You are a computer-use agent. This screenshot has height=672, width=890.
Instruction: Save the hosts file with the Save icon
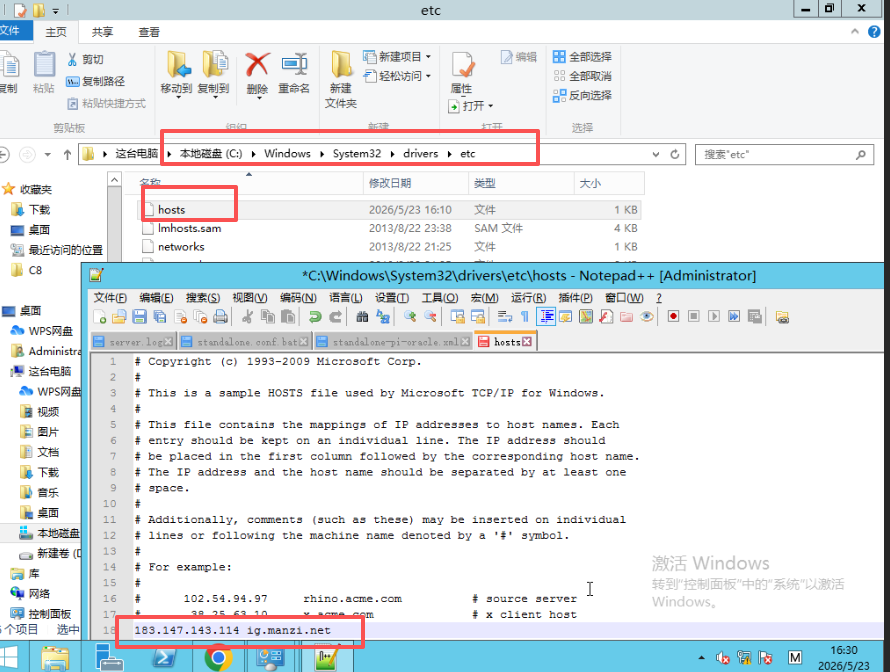(x=139, y=317)
